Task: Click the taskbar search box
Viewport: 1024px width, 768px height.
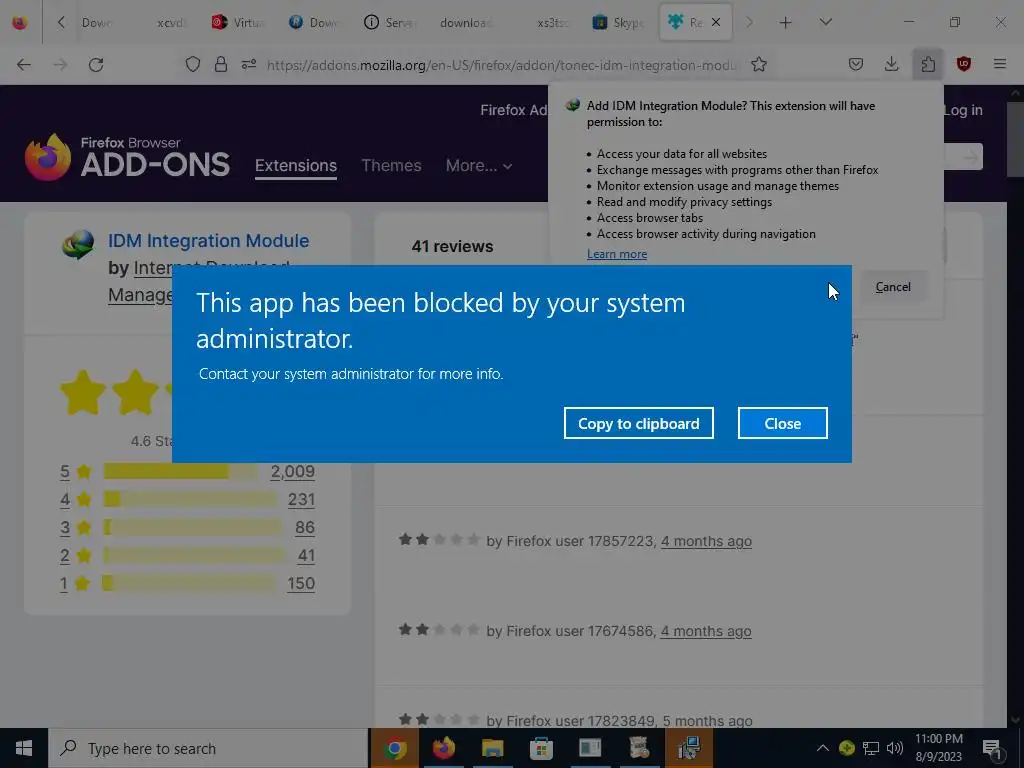Action: (208, 748)
